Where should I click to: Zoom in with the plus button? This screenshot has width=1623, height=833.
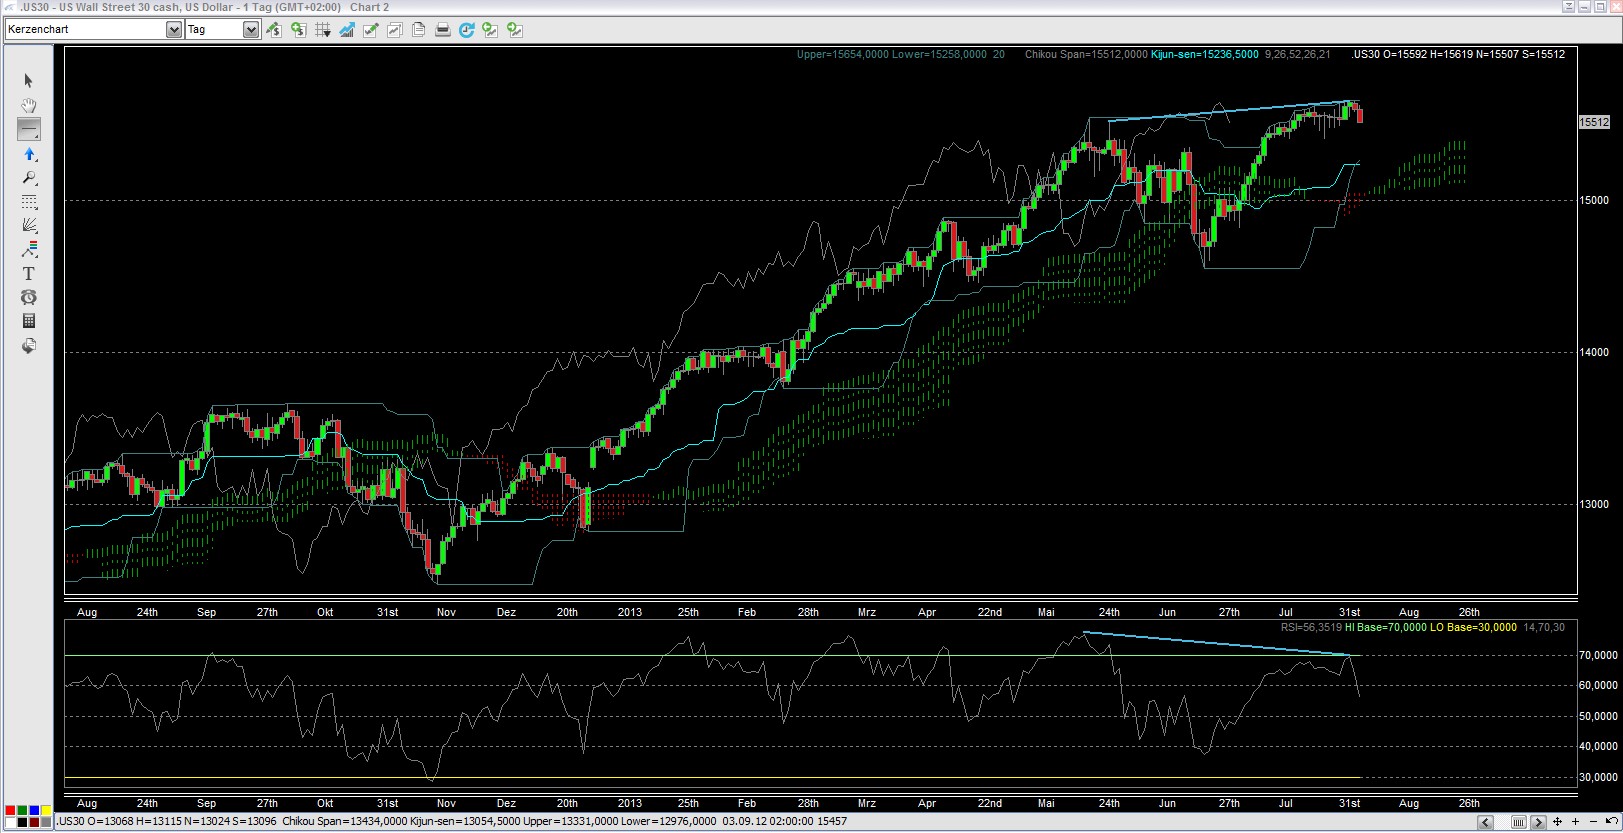point(1574,822)
